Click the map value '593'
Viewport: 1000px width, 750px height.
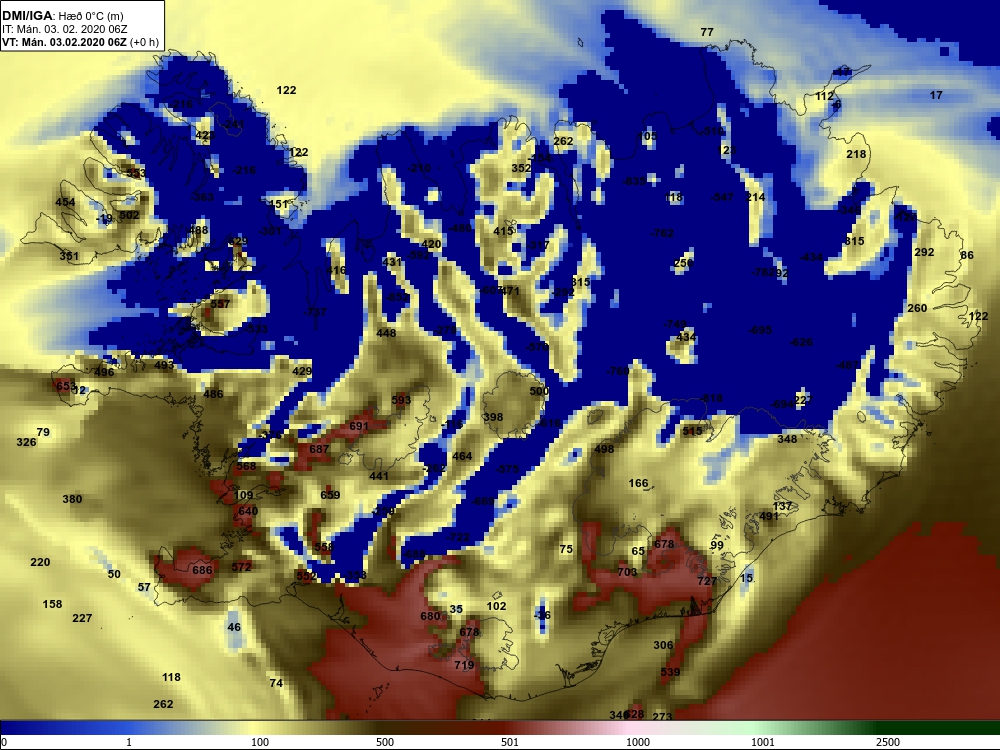401,401
